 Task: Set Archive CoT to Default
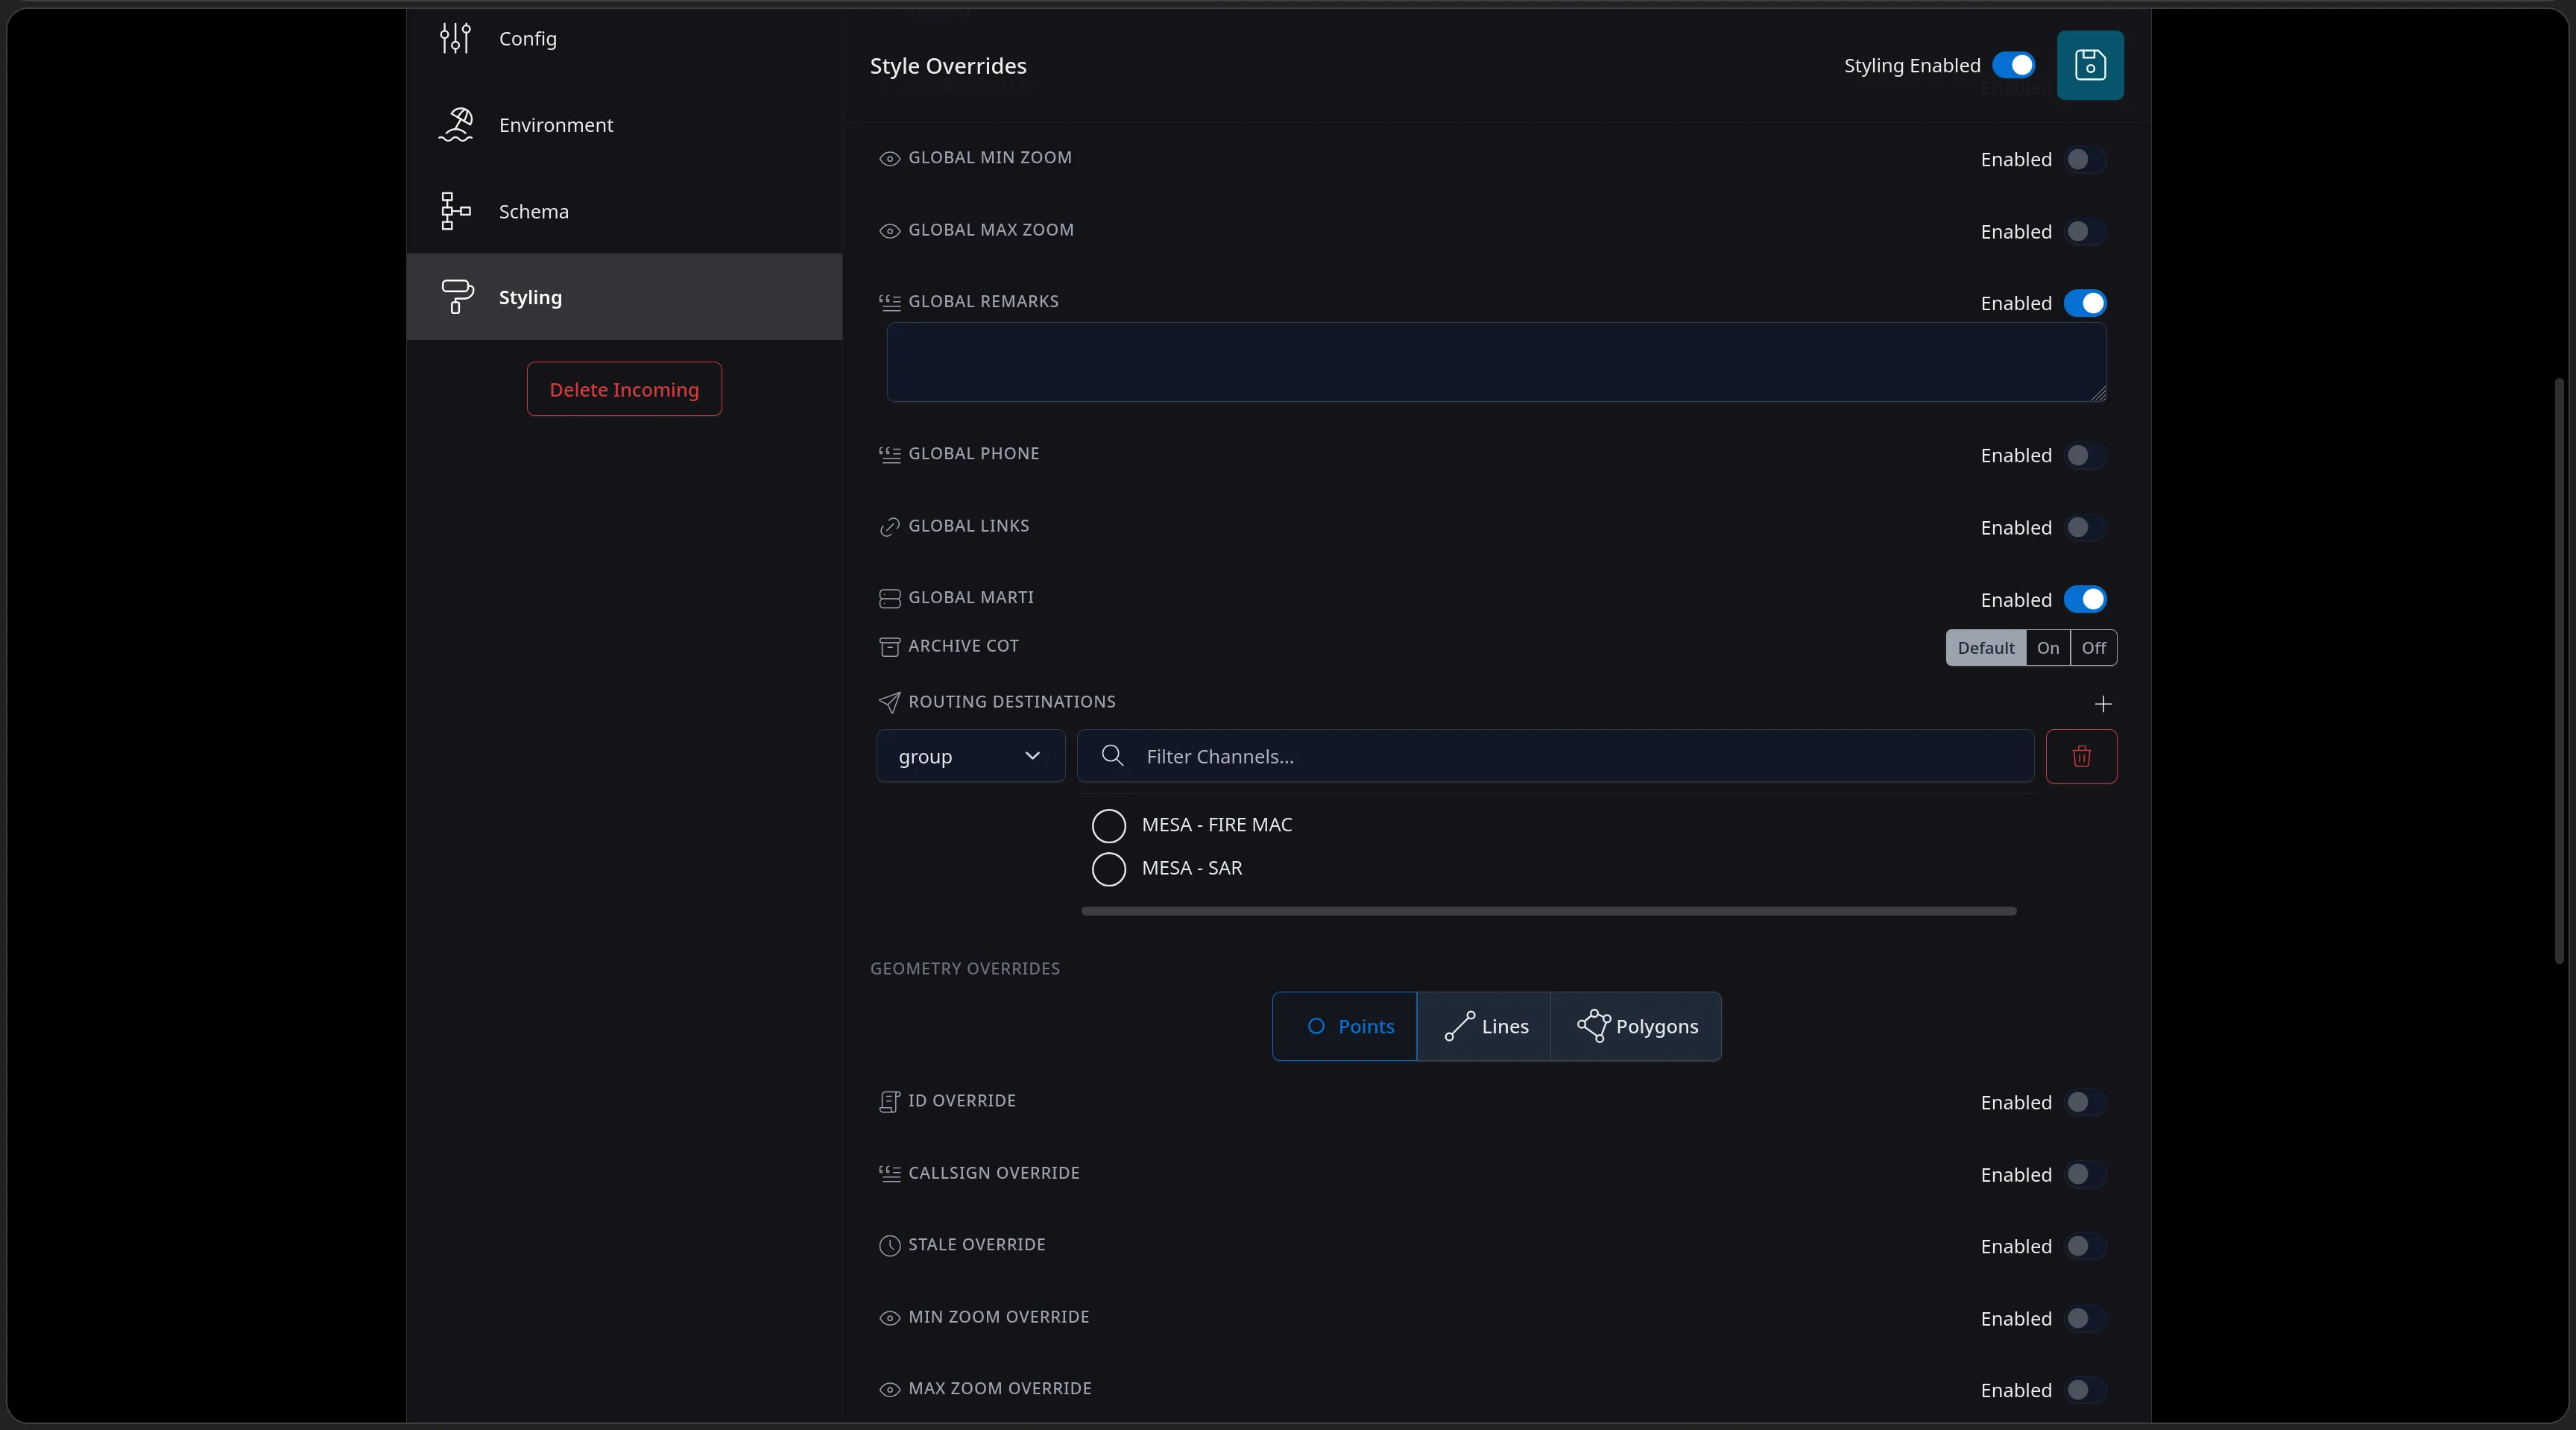point(1985,647)
